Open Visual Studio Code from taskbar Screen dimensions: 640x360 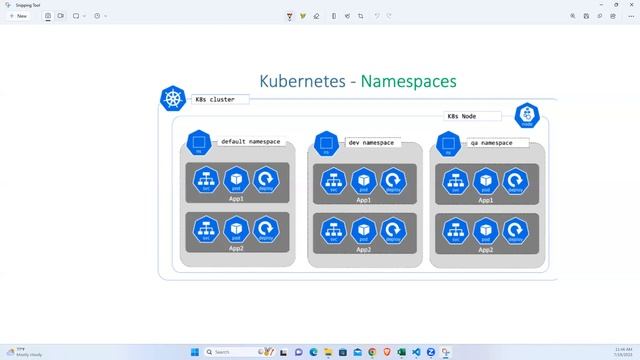point(416,352)
